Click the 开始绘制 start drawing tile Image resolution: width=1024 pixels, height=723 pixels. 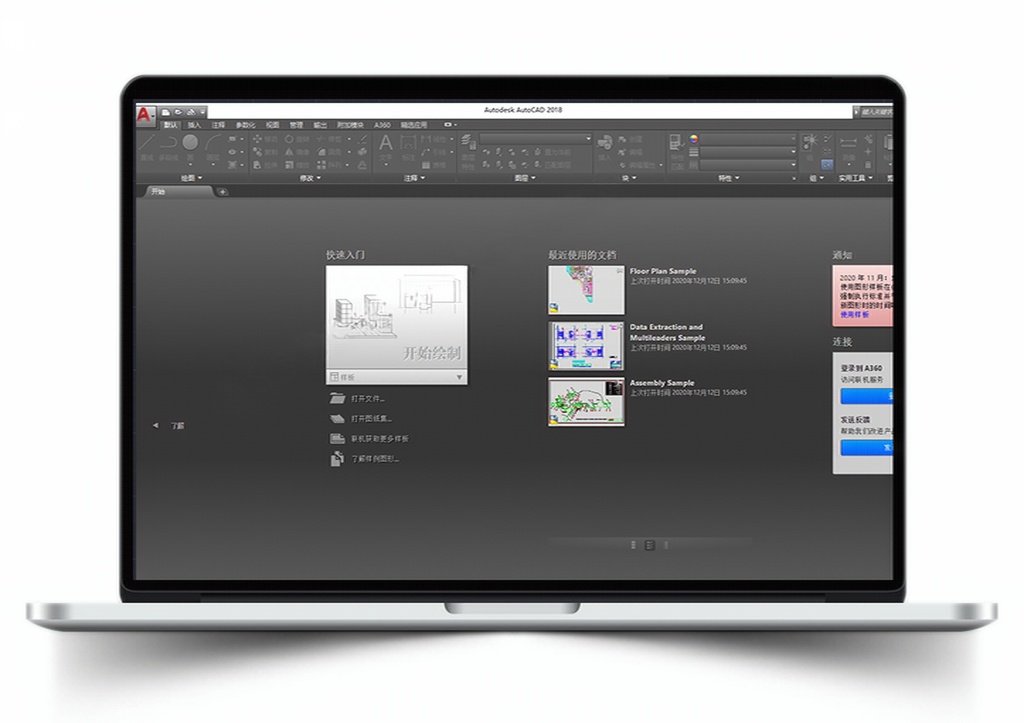[x=396, y=317]
